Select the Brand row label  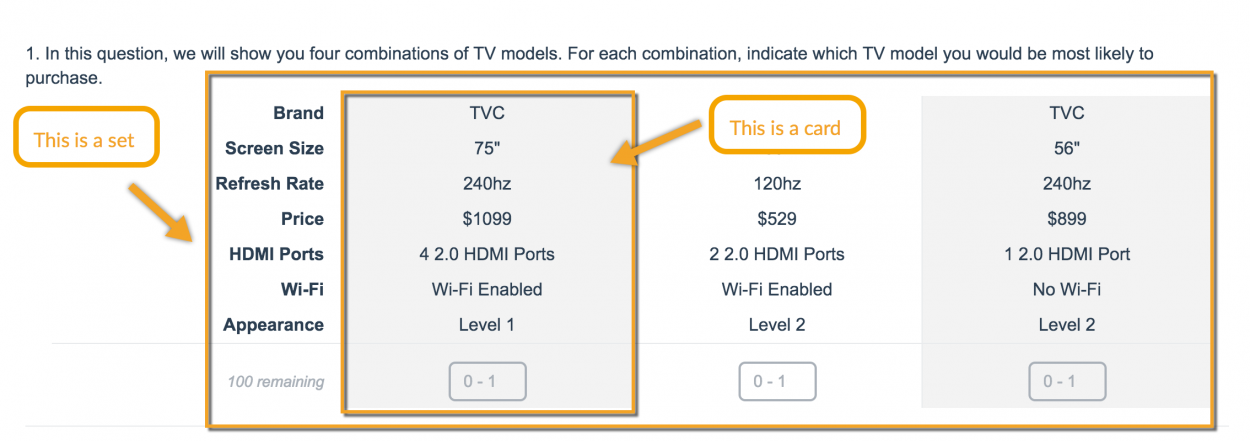click(x=298, y=113)
